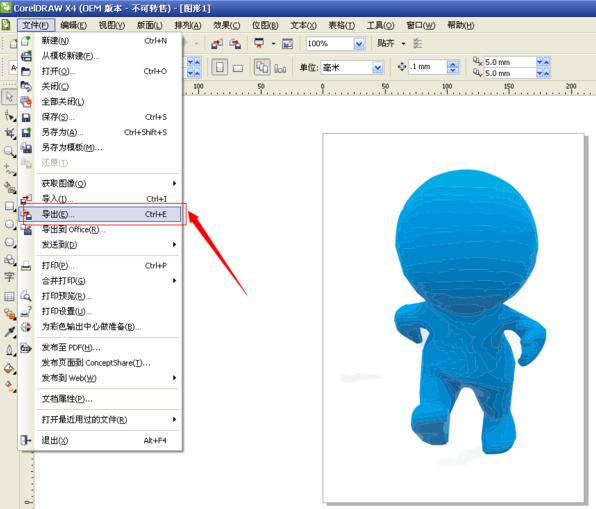Choose 导入(I)... menu entry
This screenshot has width=596, height=509.
click(100, 198)
